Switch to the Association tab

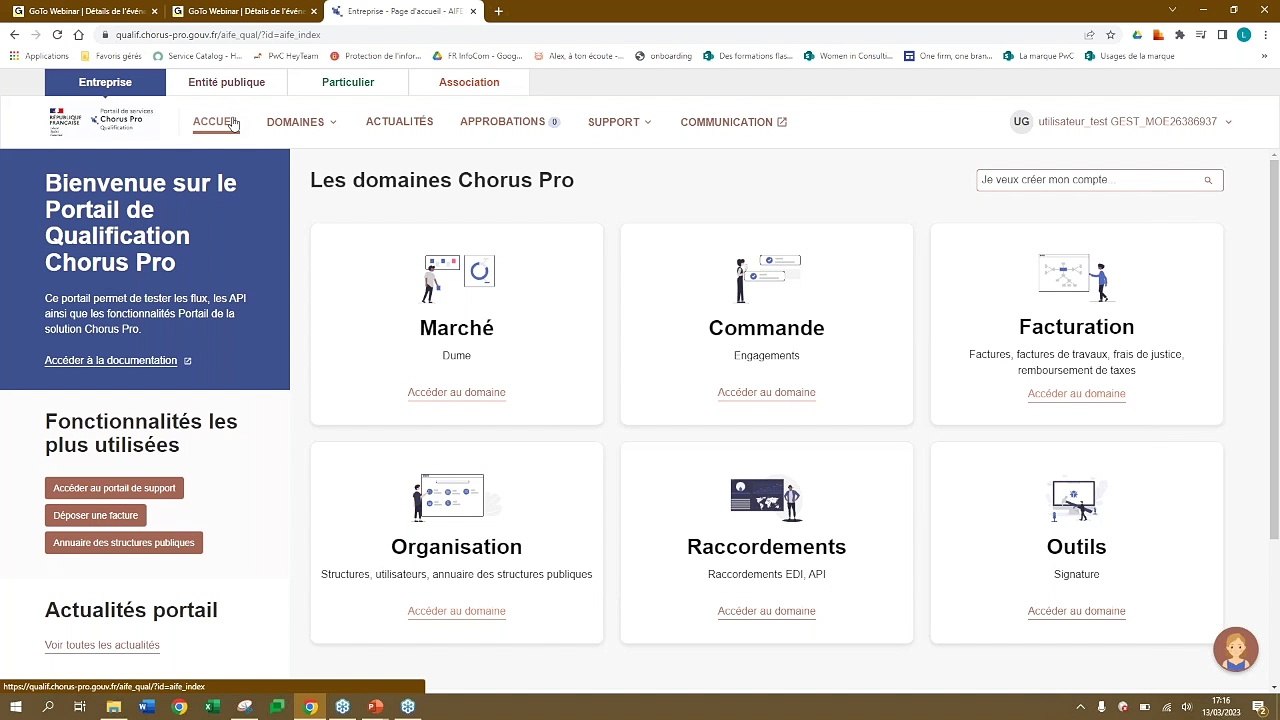pos(469,82)
